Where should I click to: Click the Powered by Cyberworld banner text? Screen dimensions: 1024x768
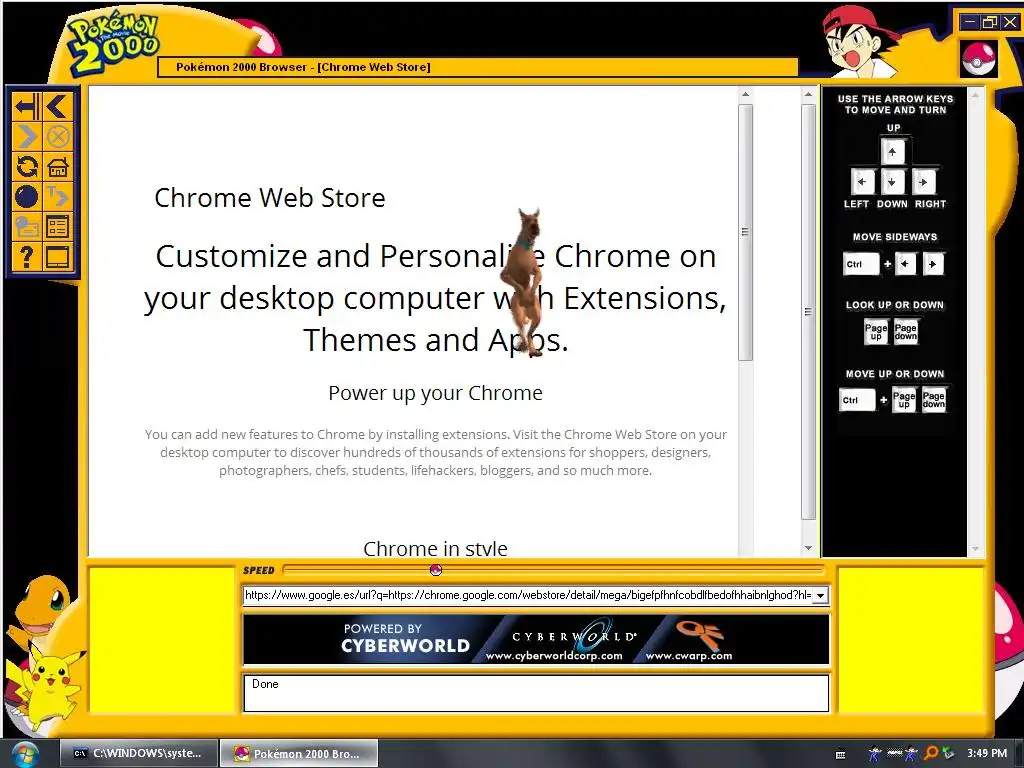(405, 638)
